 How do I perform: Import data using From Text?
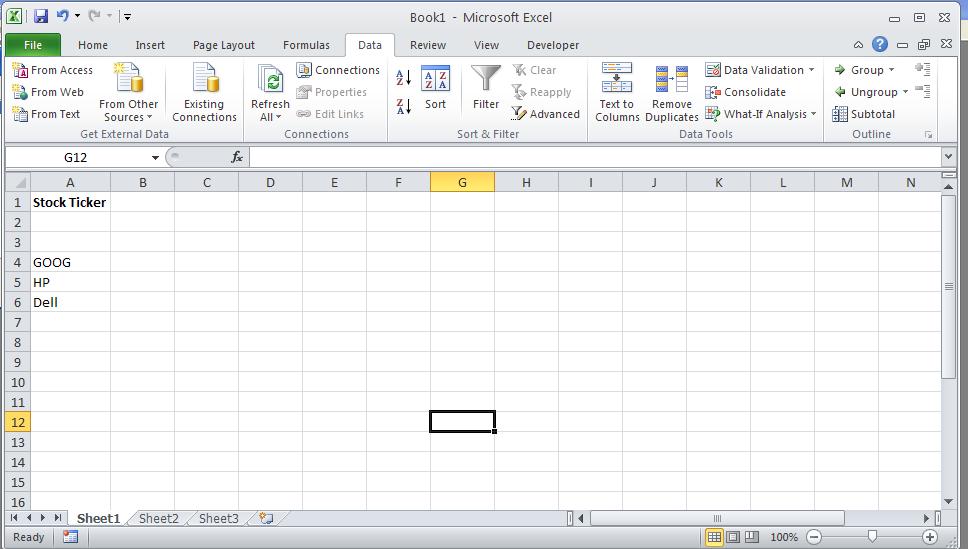(46, 114)
